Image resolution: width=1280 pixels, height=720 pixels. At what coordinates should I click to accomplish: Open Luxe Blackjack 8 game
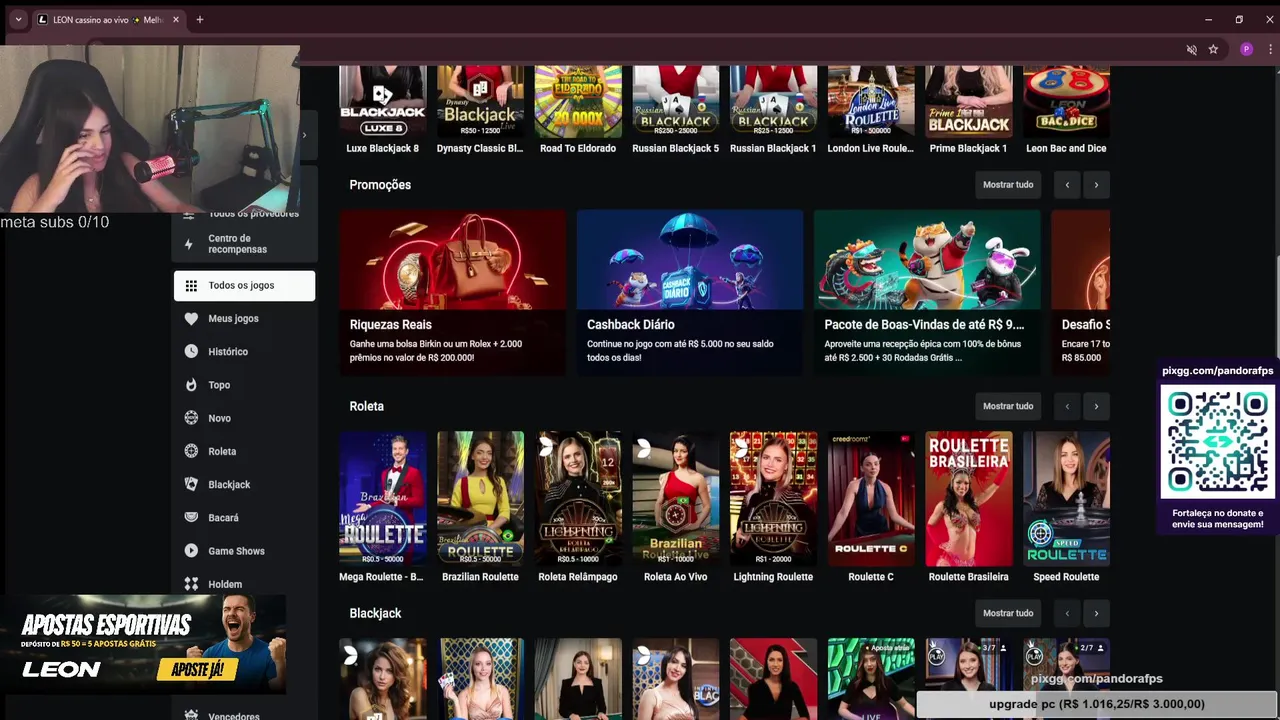tap(382, 102)
